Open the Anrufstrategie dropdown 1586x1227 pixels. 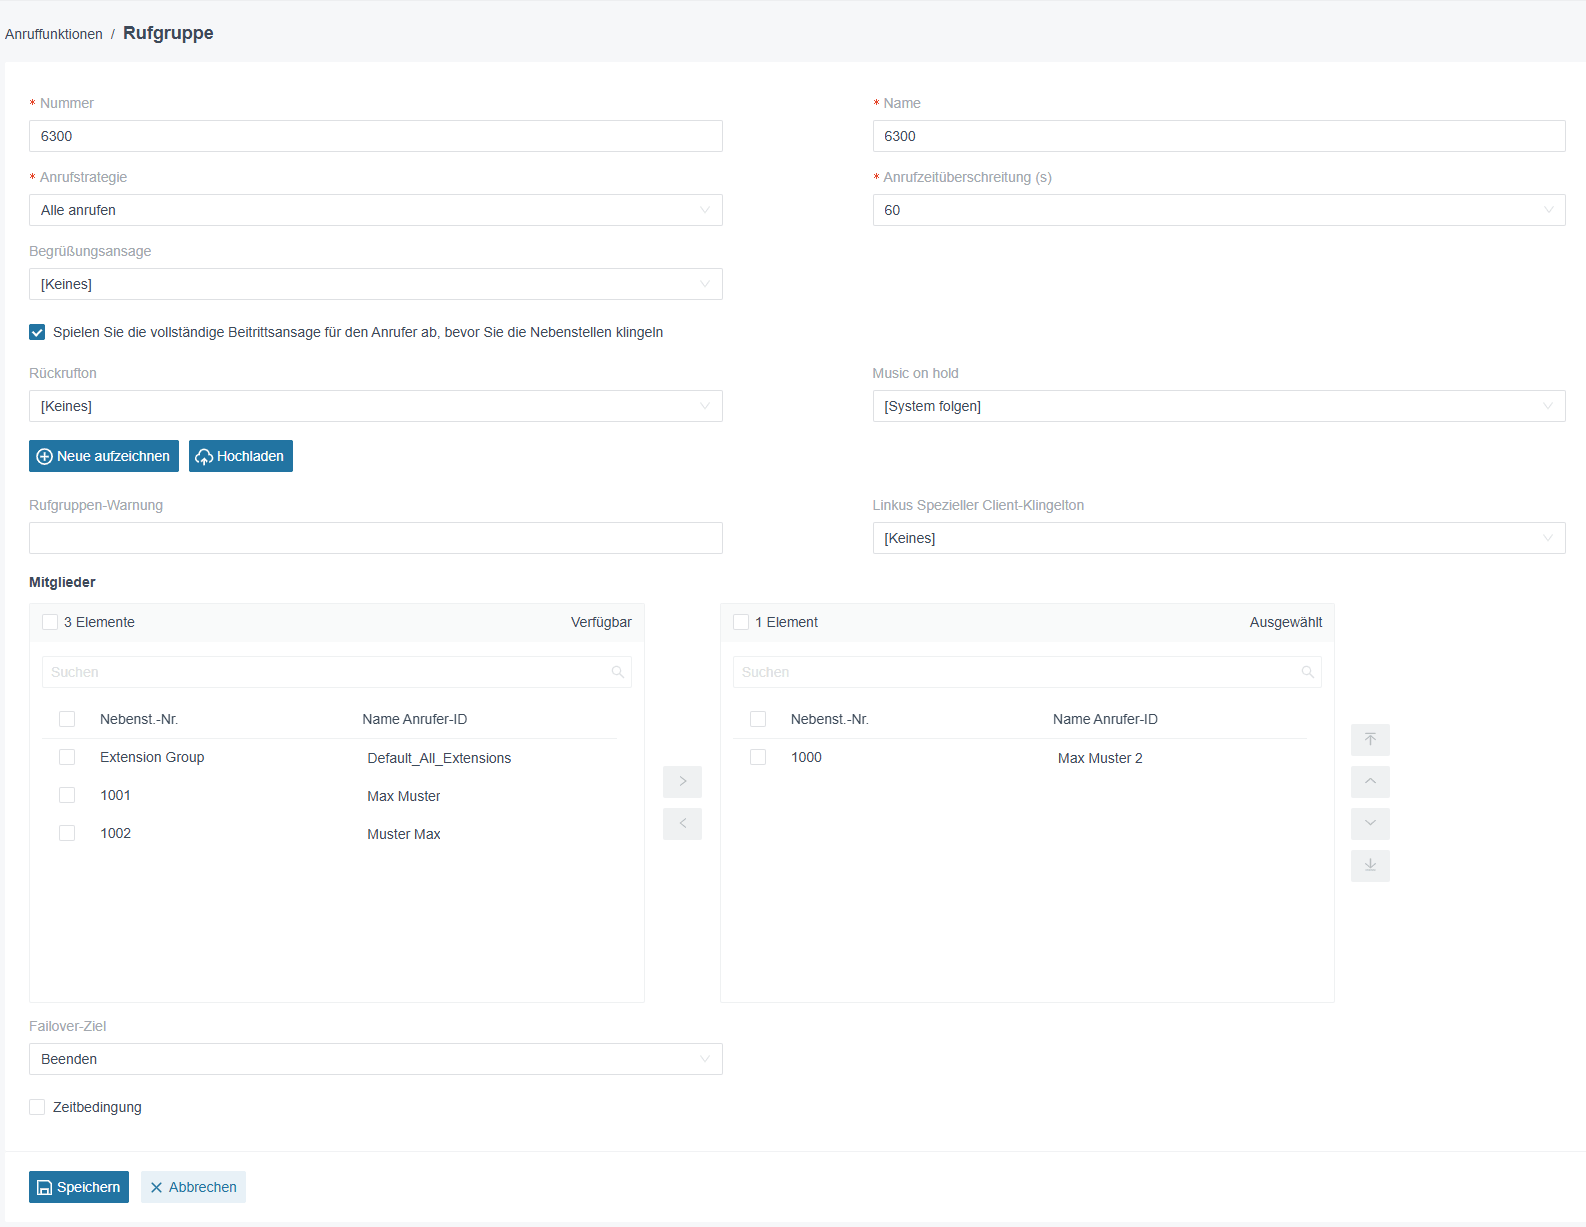click(x=376, y=210)
